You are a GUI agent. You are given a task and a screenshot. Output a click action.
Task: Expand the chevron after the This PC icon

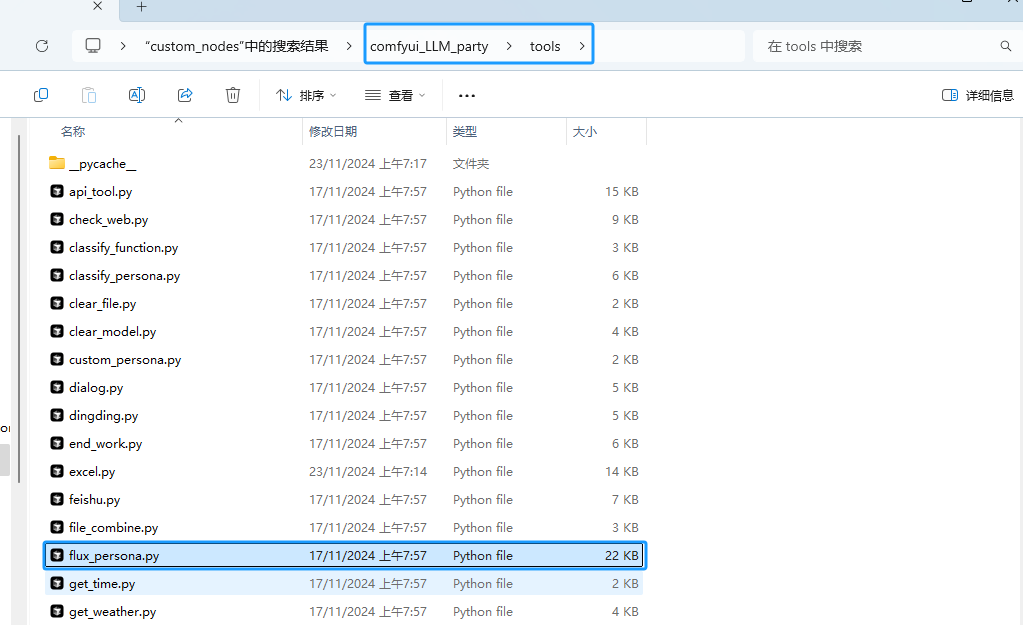pos(123,46)
